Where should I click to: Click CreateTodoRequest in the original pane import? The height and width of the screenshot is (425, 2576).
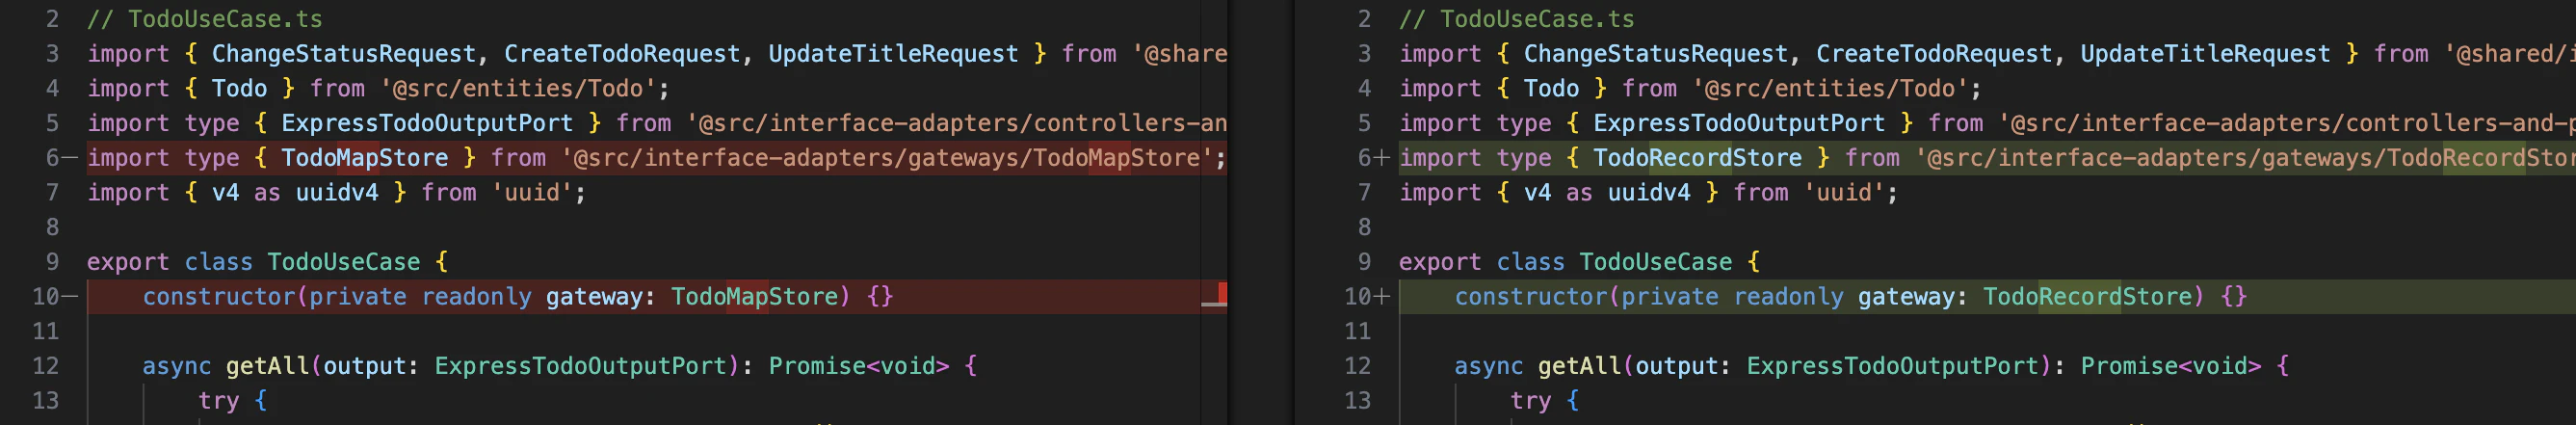621,54
